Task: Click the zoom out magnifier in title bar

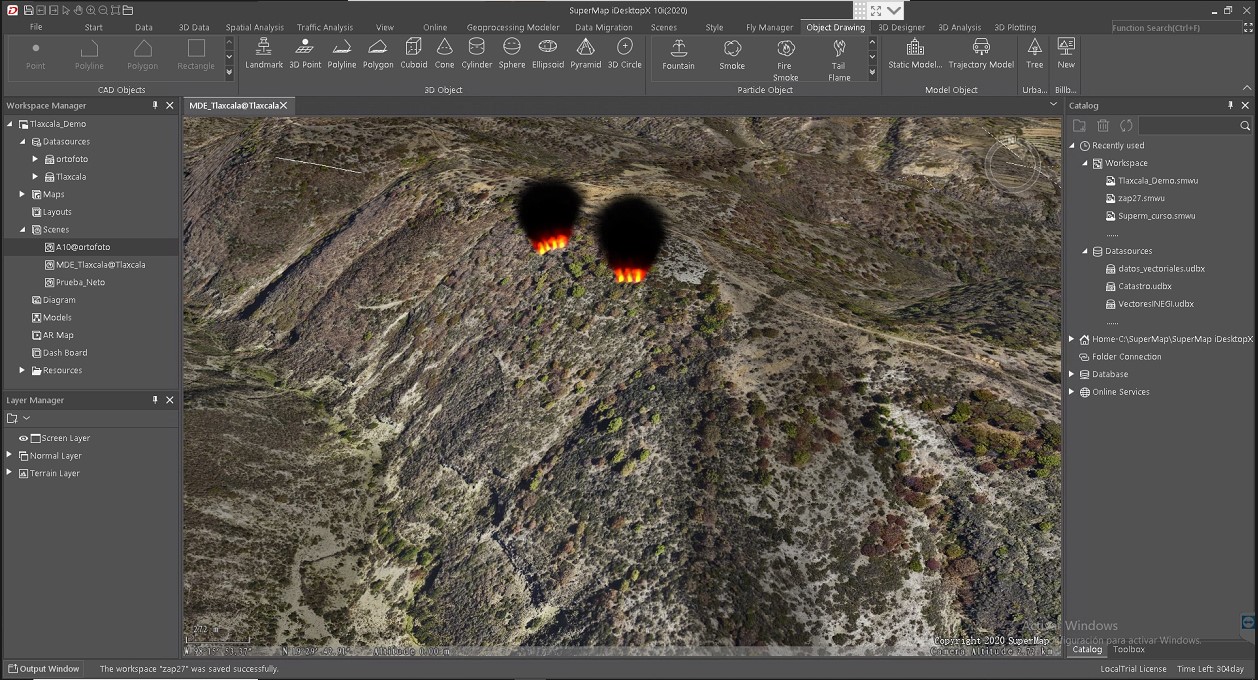Action: pos(103,10)
